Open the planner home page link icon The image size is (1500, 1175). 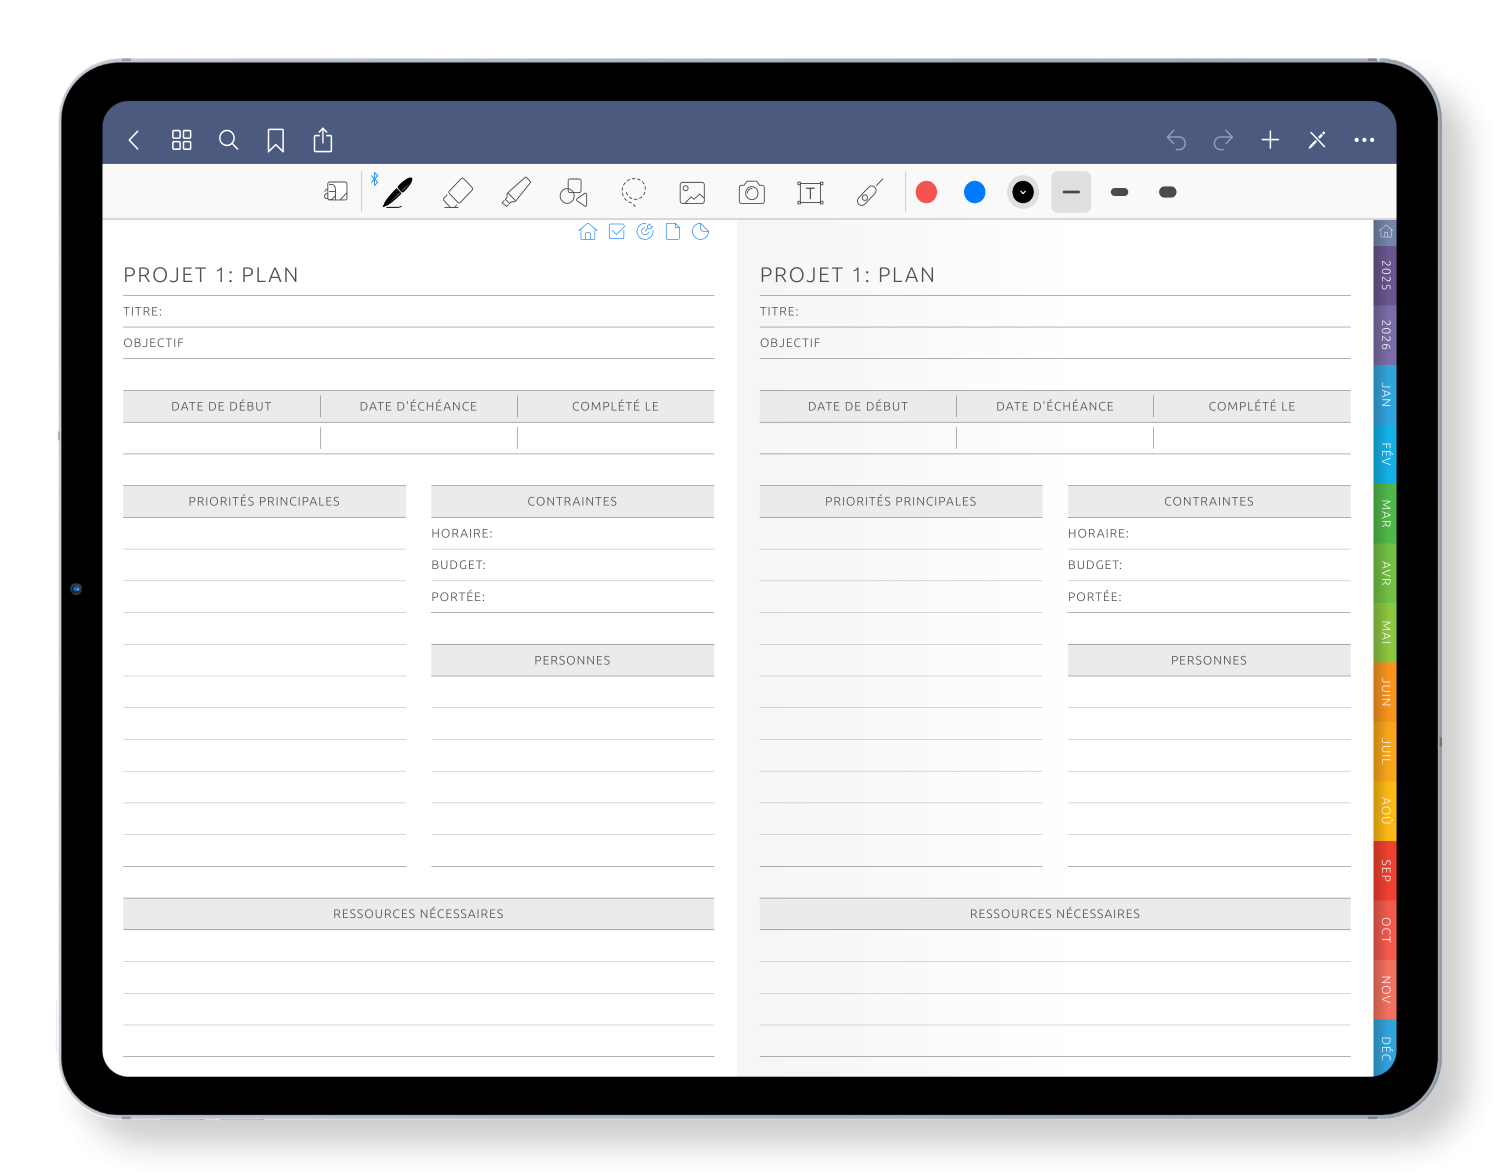(588, 232)
